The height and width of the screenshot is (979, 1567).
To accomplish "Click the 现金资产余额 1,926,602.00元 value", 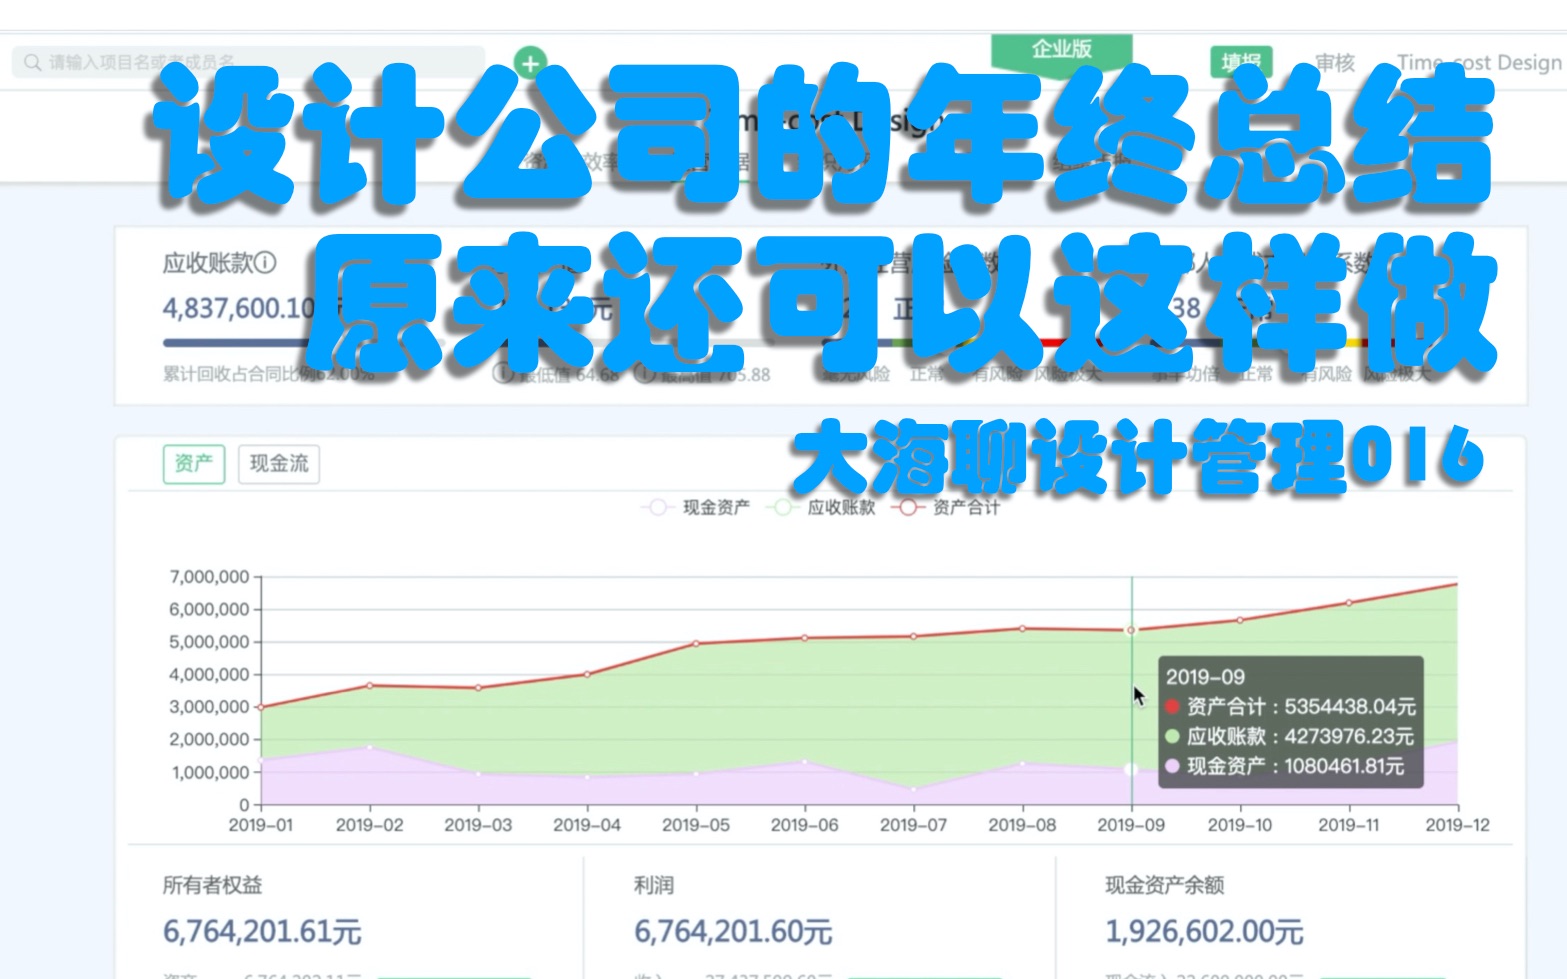I will (1204, 932).
